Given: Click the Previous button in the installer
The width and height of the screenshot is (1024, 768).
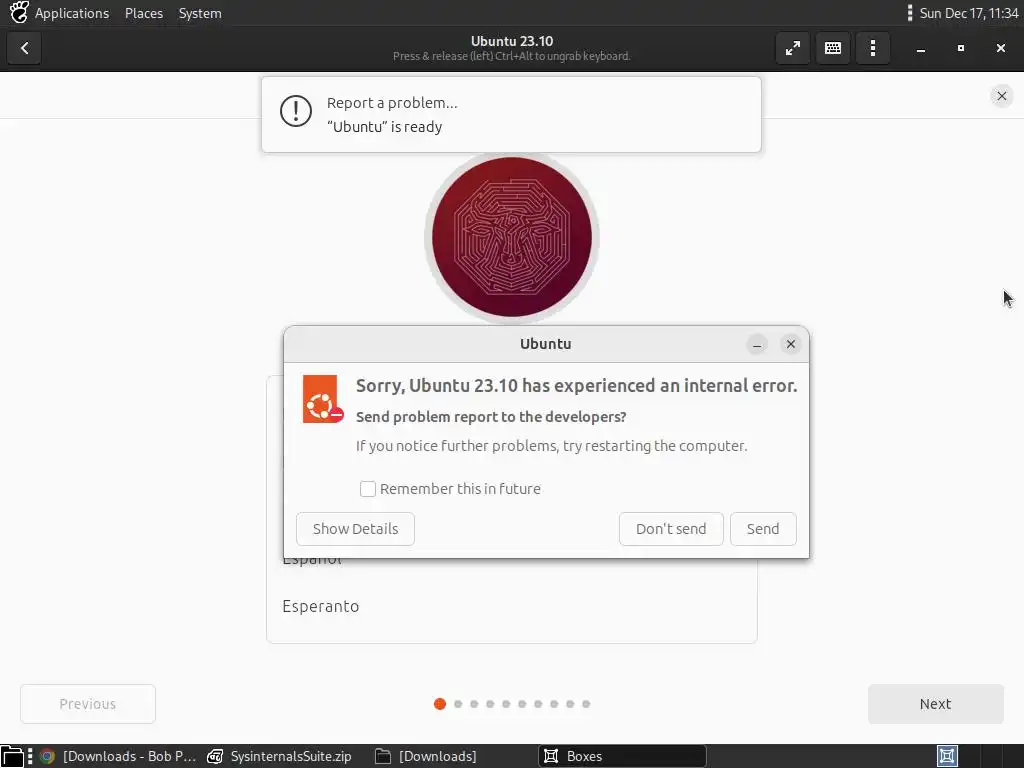Looking at the screenshot, I should click(x=88, y=704).
